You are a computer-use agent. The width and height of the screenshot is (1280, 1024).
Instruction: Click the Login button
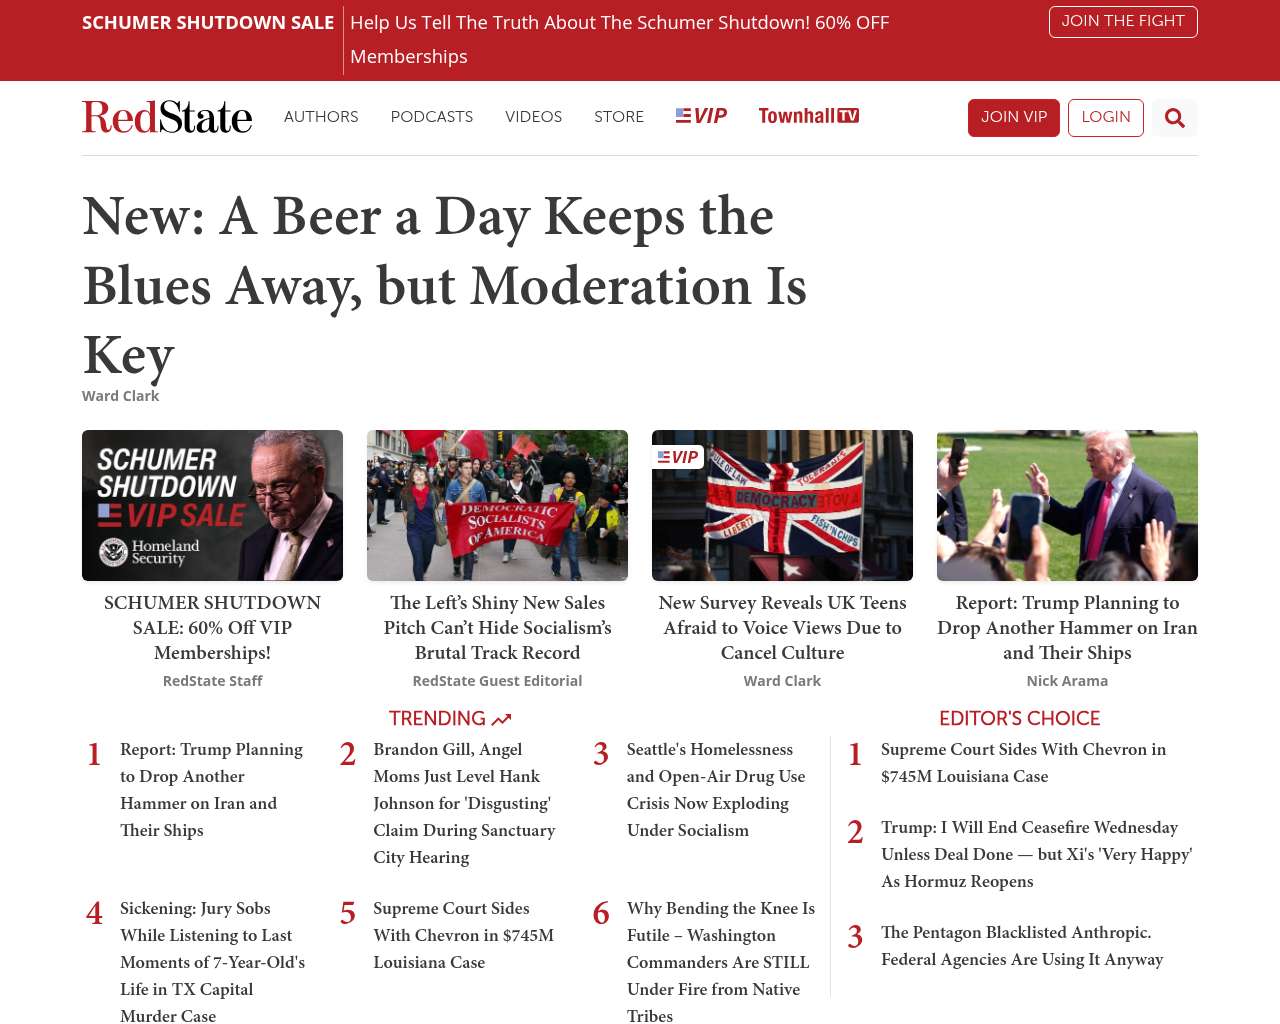click(x=1106, y=118)
